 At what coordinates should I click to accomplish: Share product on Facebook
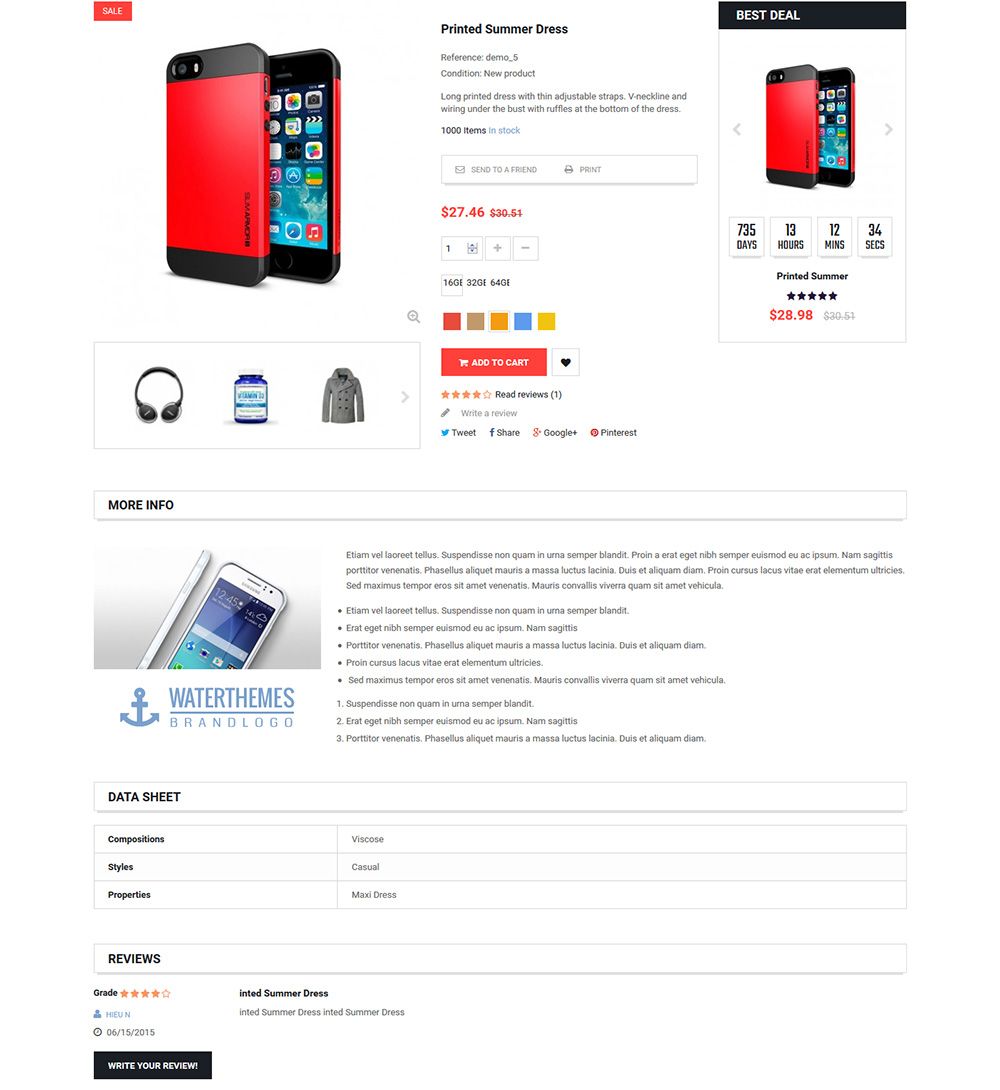pyautogui.click(x=505, y=432)
